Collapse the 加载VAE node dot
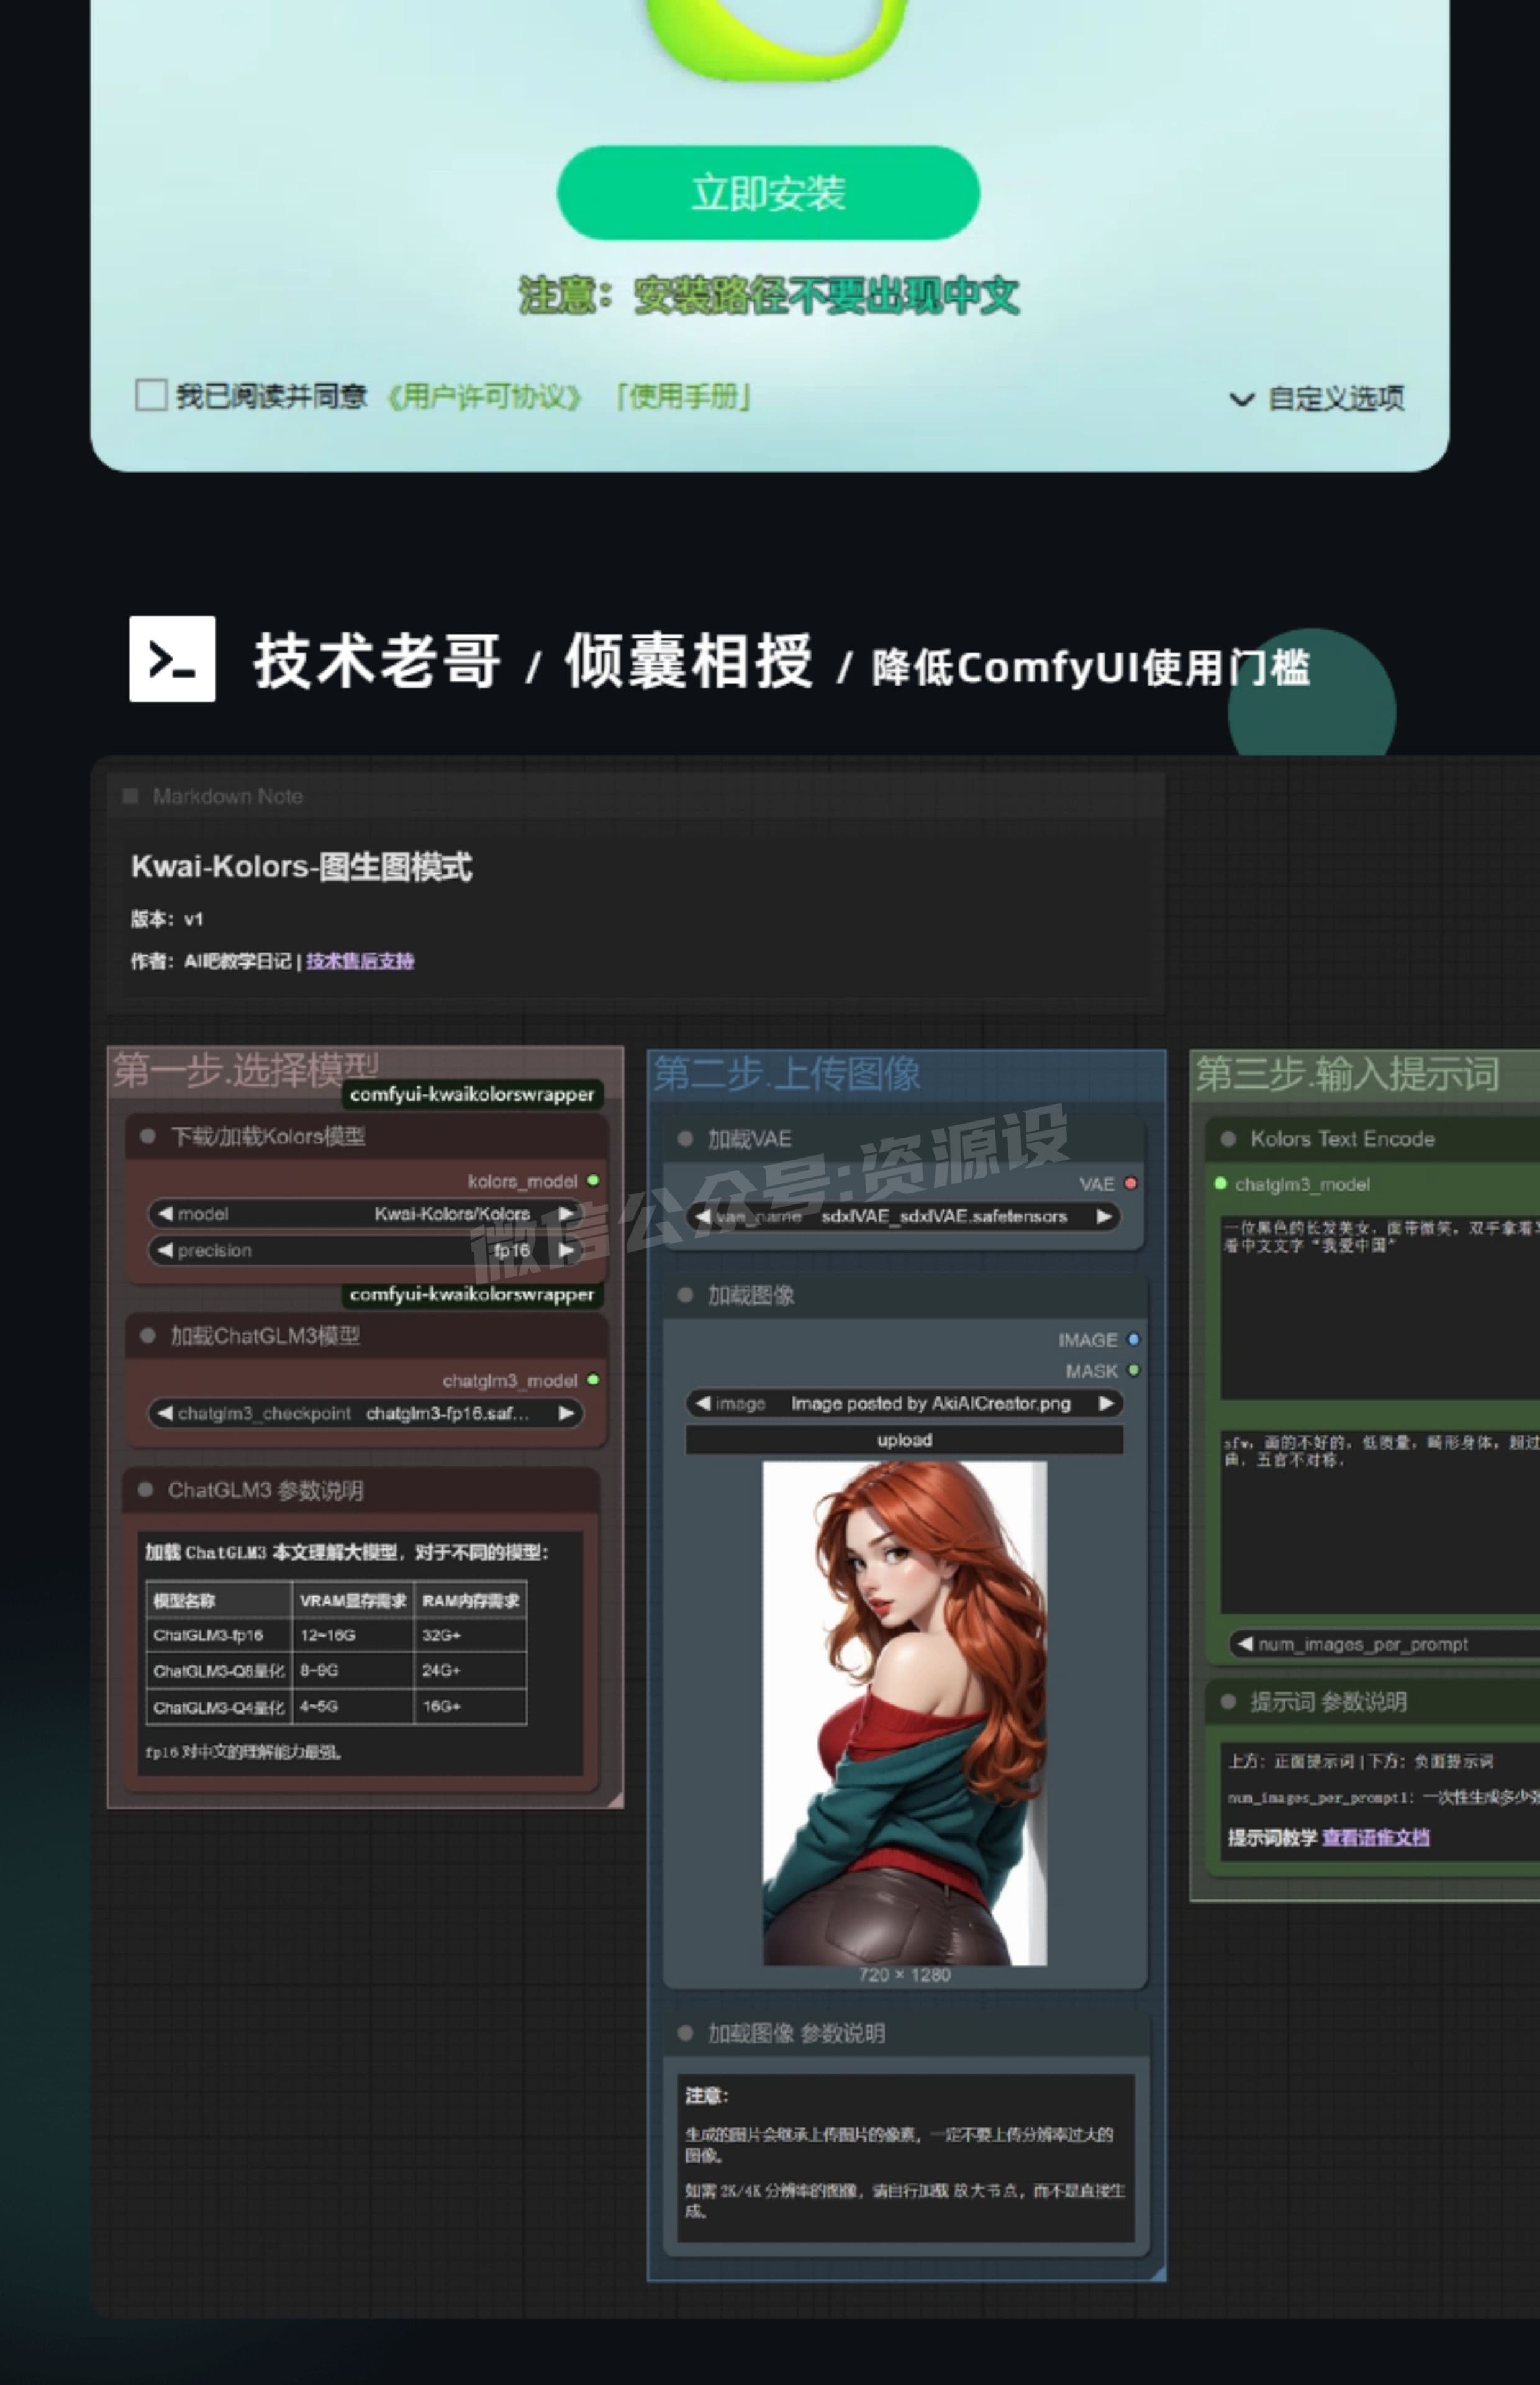This screenshot has height=2385, width=1540. coord(686,1139)
